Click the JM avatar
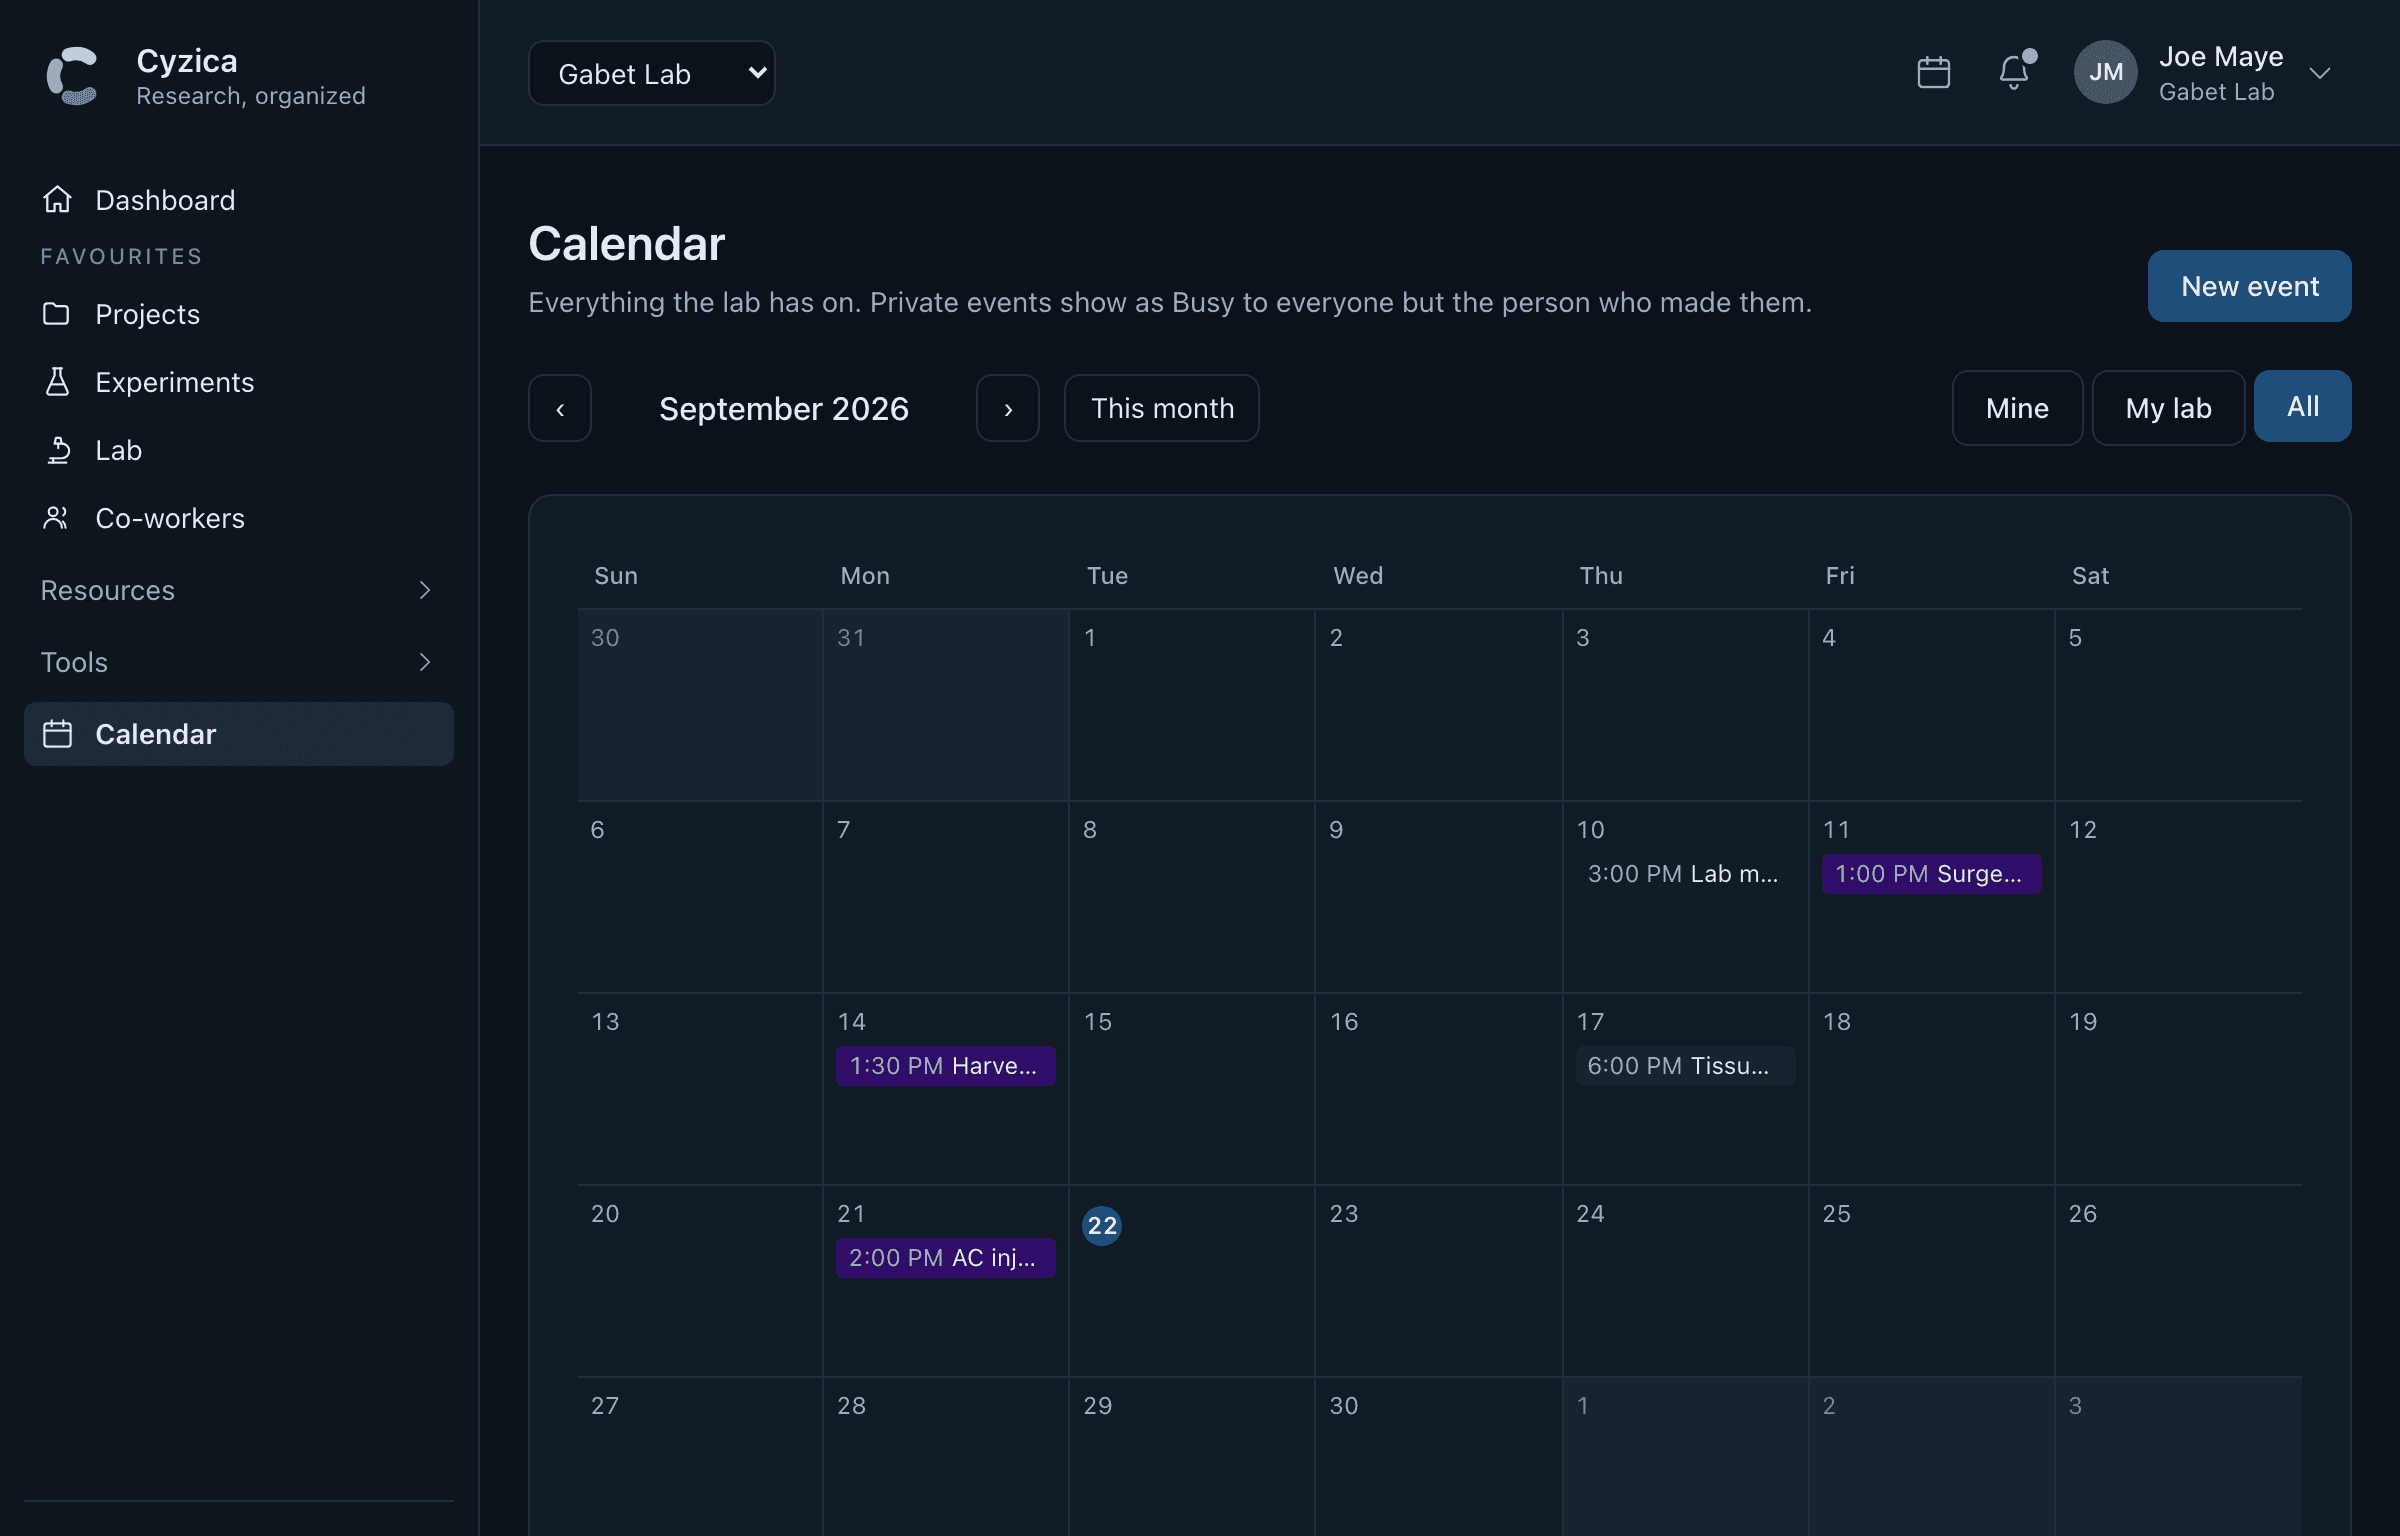 click(x=2105, y=72)
